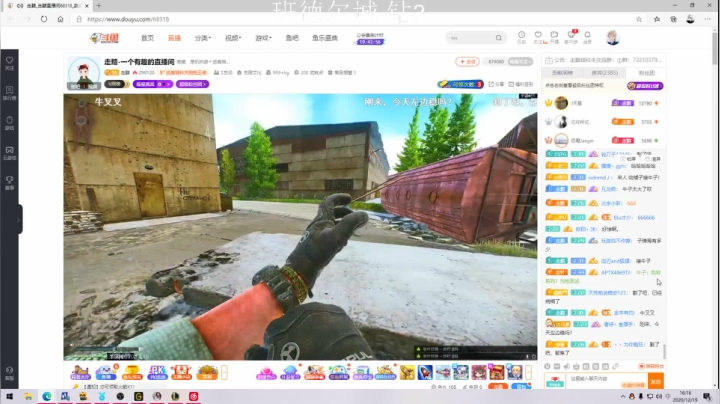Click the third-ranked fan avatar with bronze crown

(561, 140)
